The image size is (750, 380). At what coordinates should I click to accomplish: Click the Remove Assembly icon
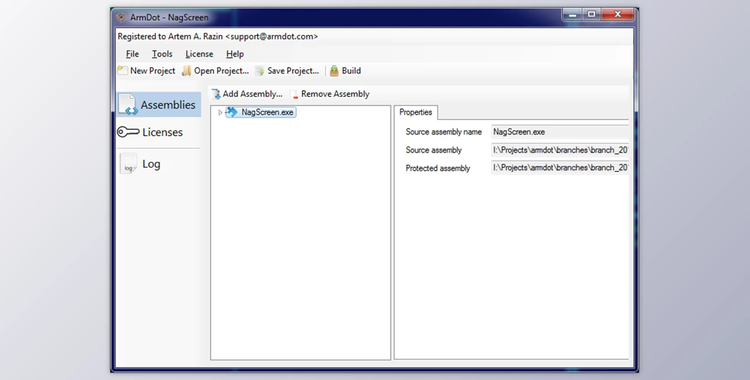(294, 95)
